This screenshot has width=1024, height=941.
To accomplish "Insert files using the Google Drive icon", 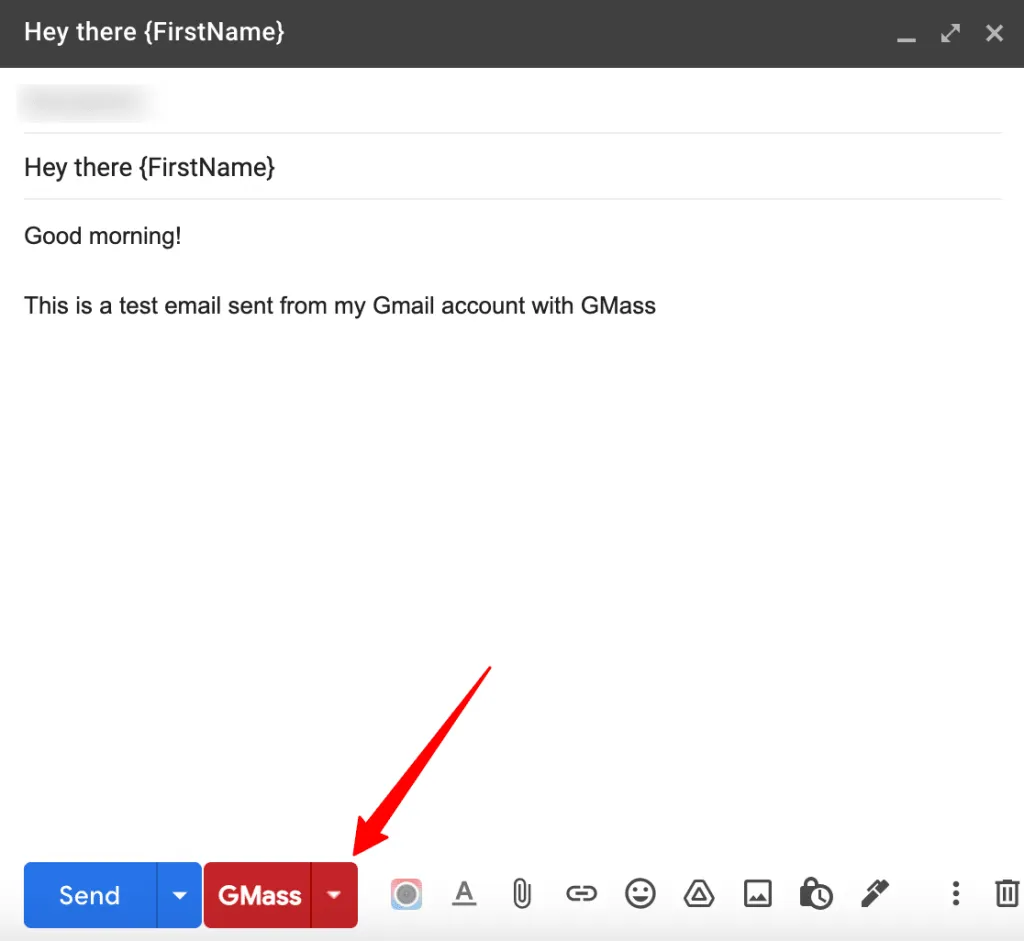I will tap(699, 893).
